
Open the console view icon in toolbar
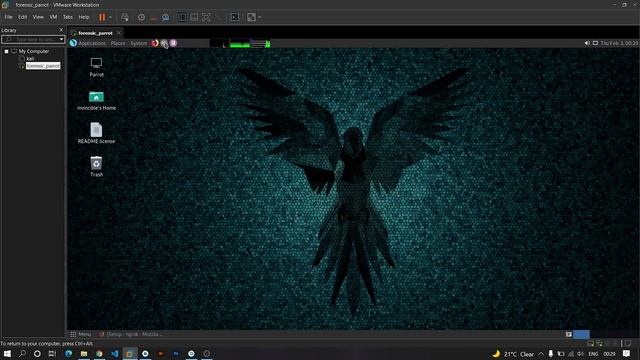[235, 17]
